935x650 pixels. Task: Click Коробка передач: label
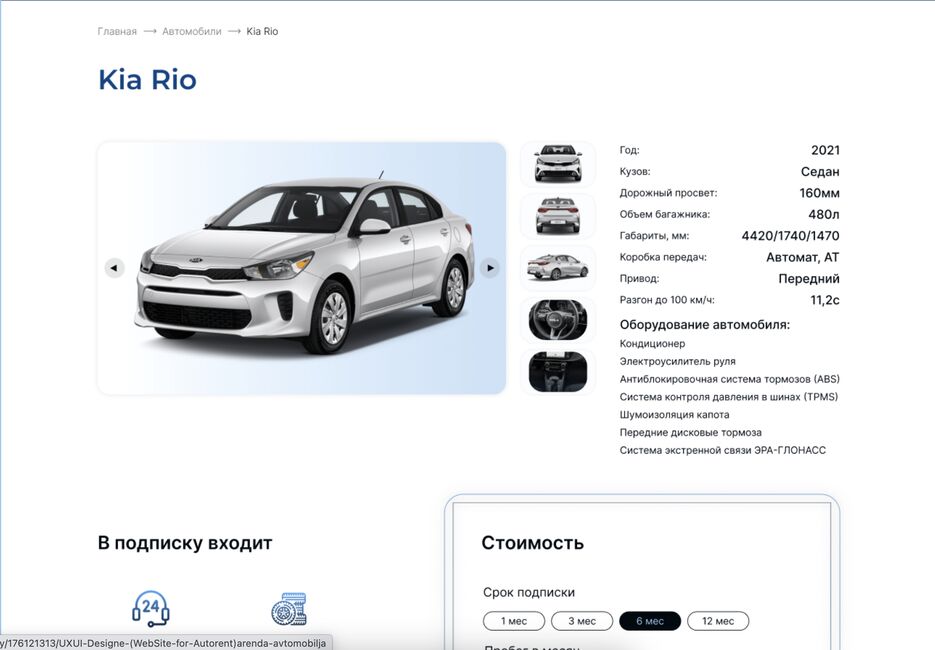pos(663,258)
